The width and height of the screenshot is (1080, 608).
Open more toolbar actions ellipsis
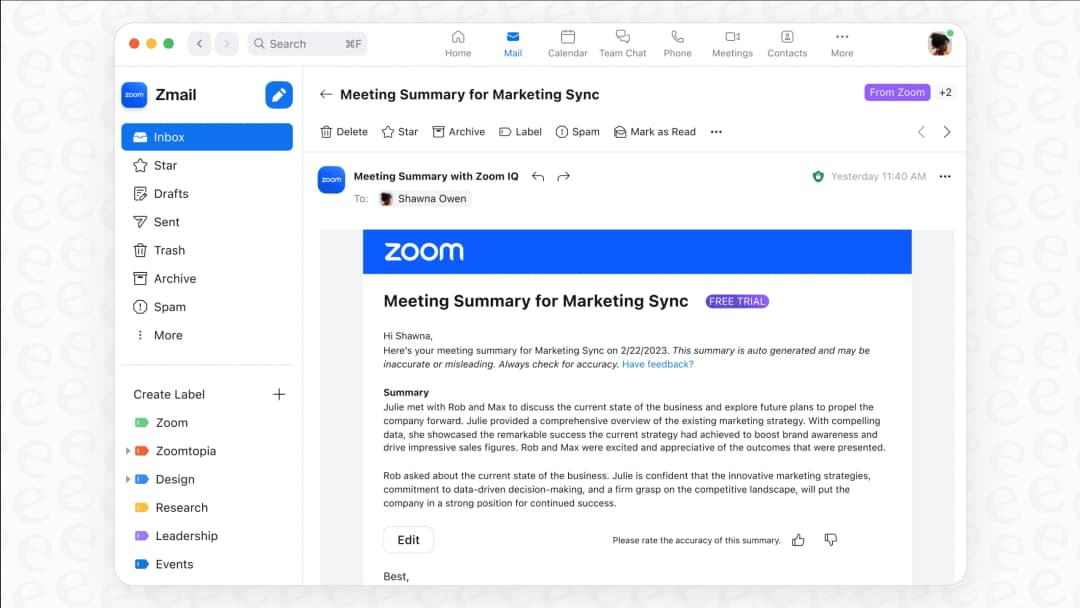click(x=716, y=132)
